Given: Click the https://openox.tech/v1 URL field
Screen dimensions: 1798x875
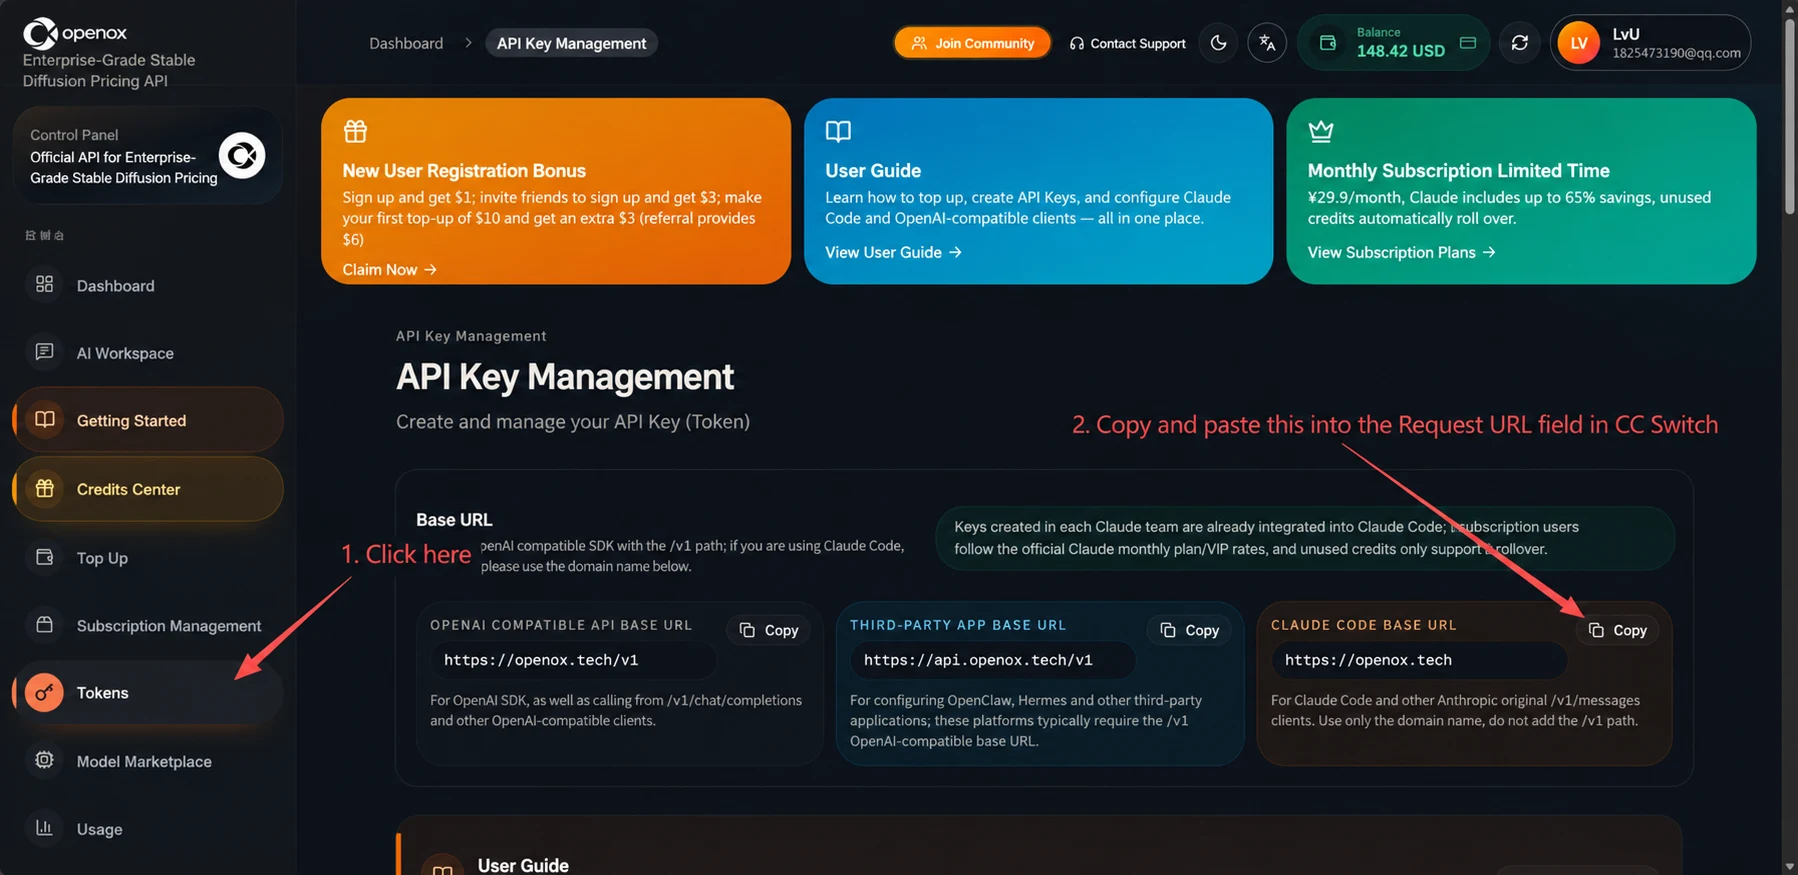Looking at the screenshot, I should point(574,660).
